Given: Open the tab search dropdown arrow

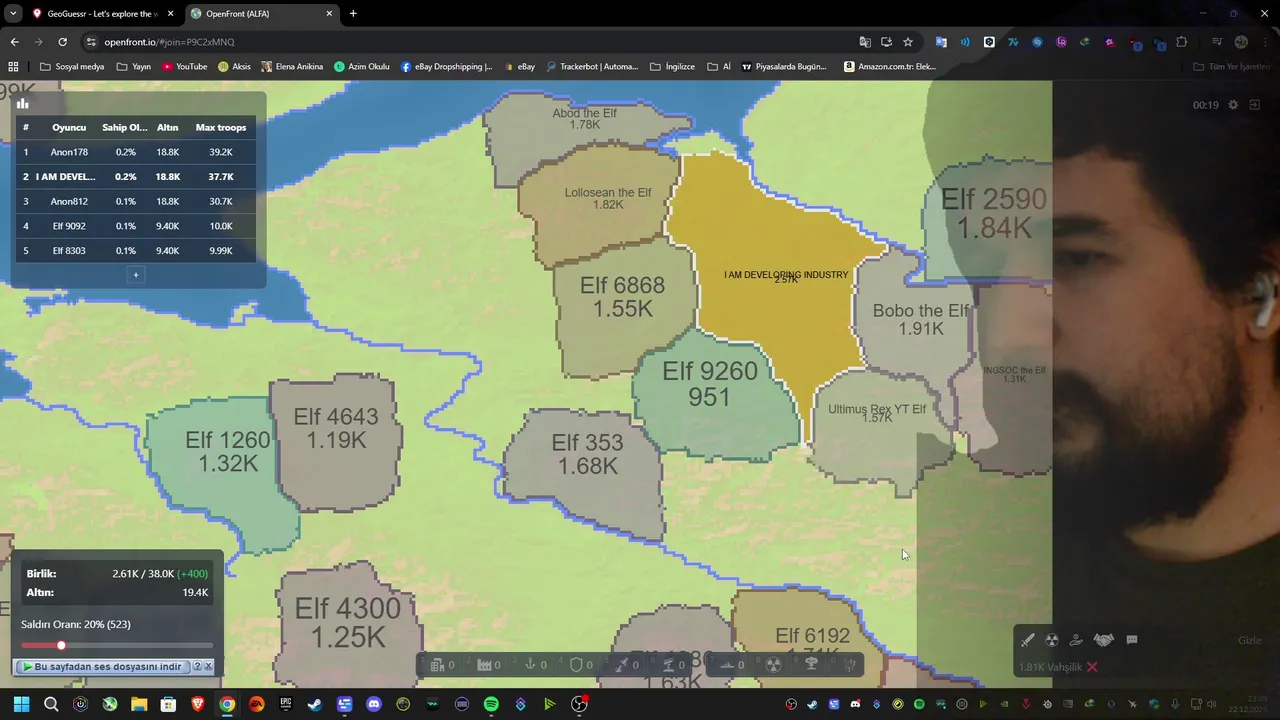Looking at the screenshot, I should (13, 14).
